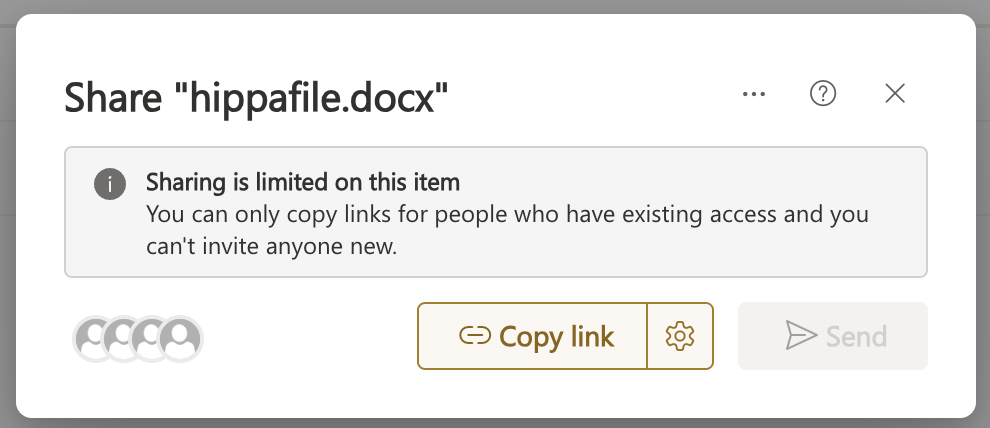Click the Copy link button
Image resolution: width=990 pixels, height=428 pixels.
533,336
